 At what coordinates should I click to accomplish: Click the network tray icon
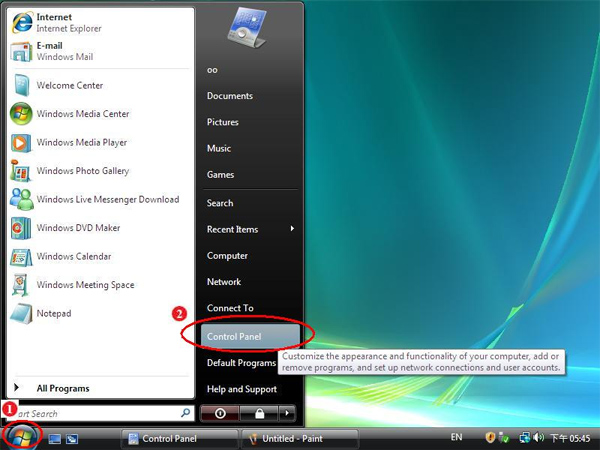coord(524,437)
